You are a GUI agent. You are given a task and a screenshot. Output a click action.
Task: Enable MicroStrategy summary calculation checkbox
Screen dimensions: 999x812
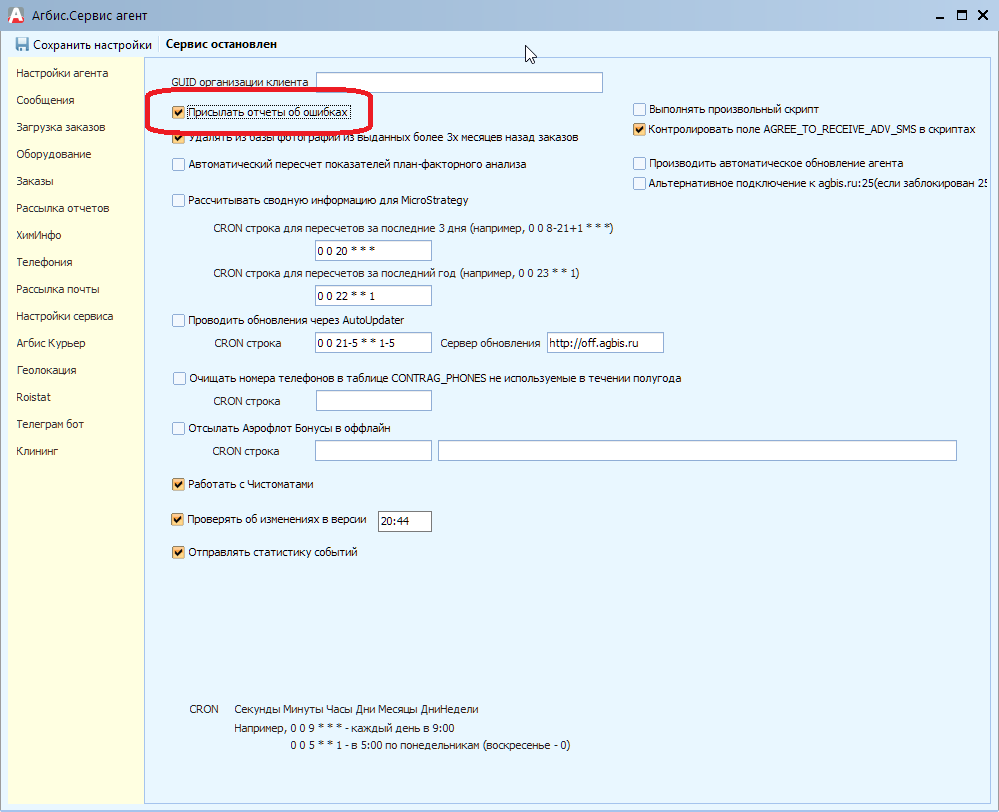tap(178, 200)
